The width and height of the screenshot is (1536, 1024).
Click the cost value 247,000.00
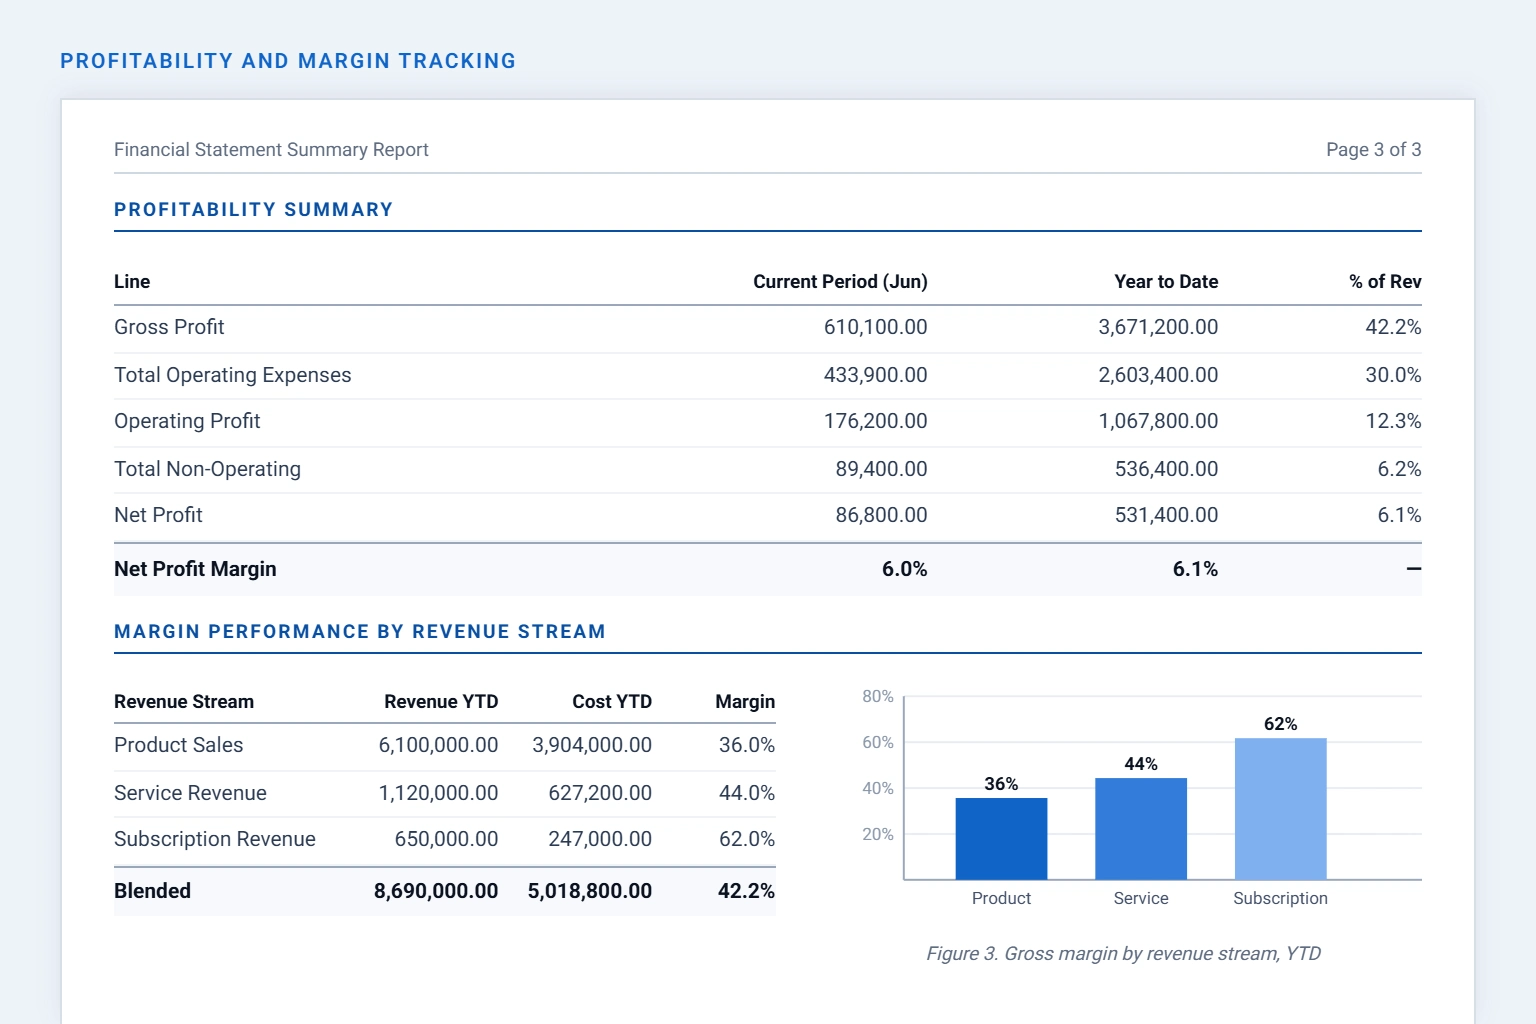point(600,839)
